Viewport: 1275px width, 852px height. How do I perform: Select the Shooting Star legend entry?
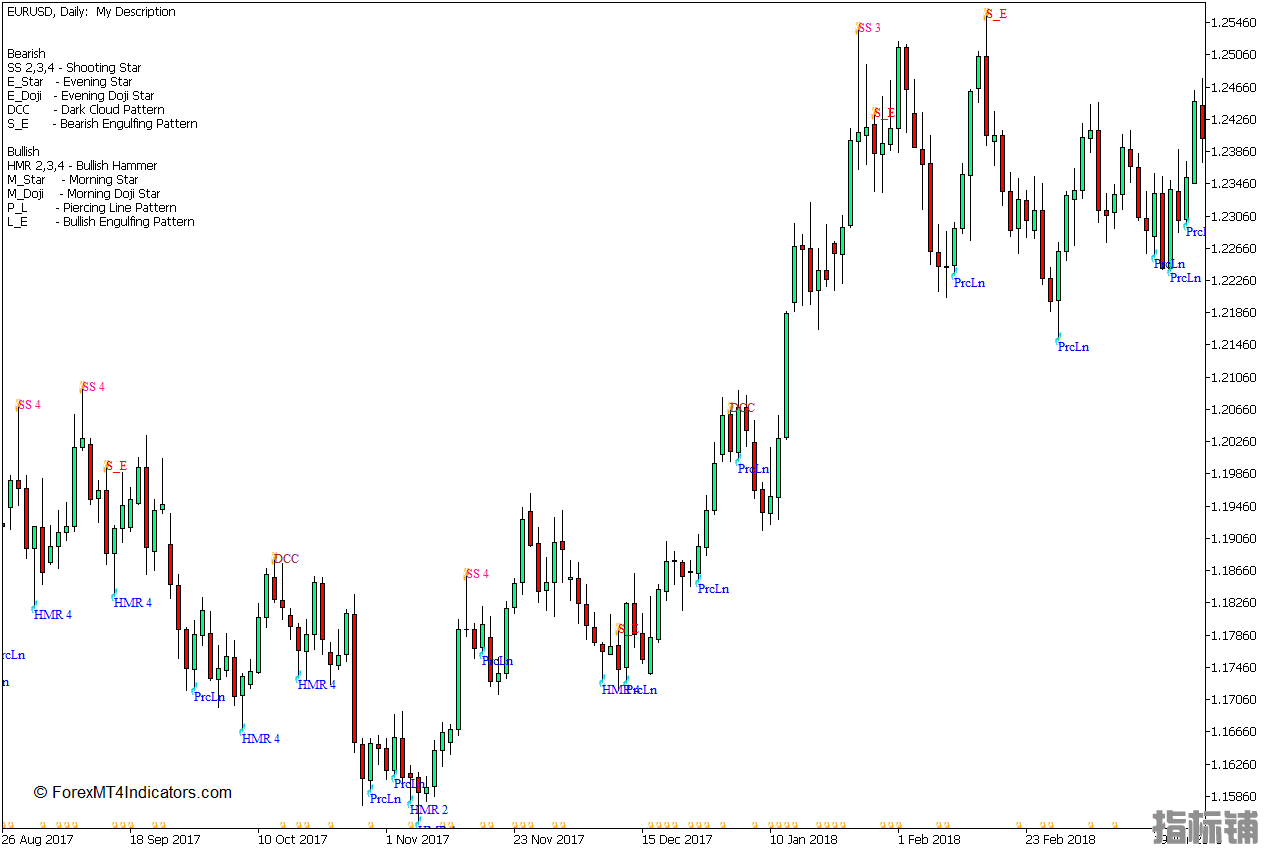(x=74, y=68)
